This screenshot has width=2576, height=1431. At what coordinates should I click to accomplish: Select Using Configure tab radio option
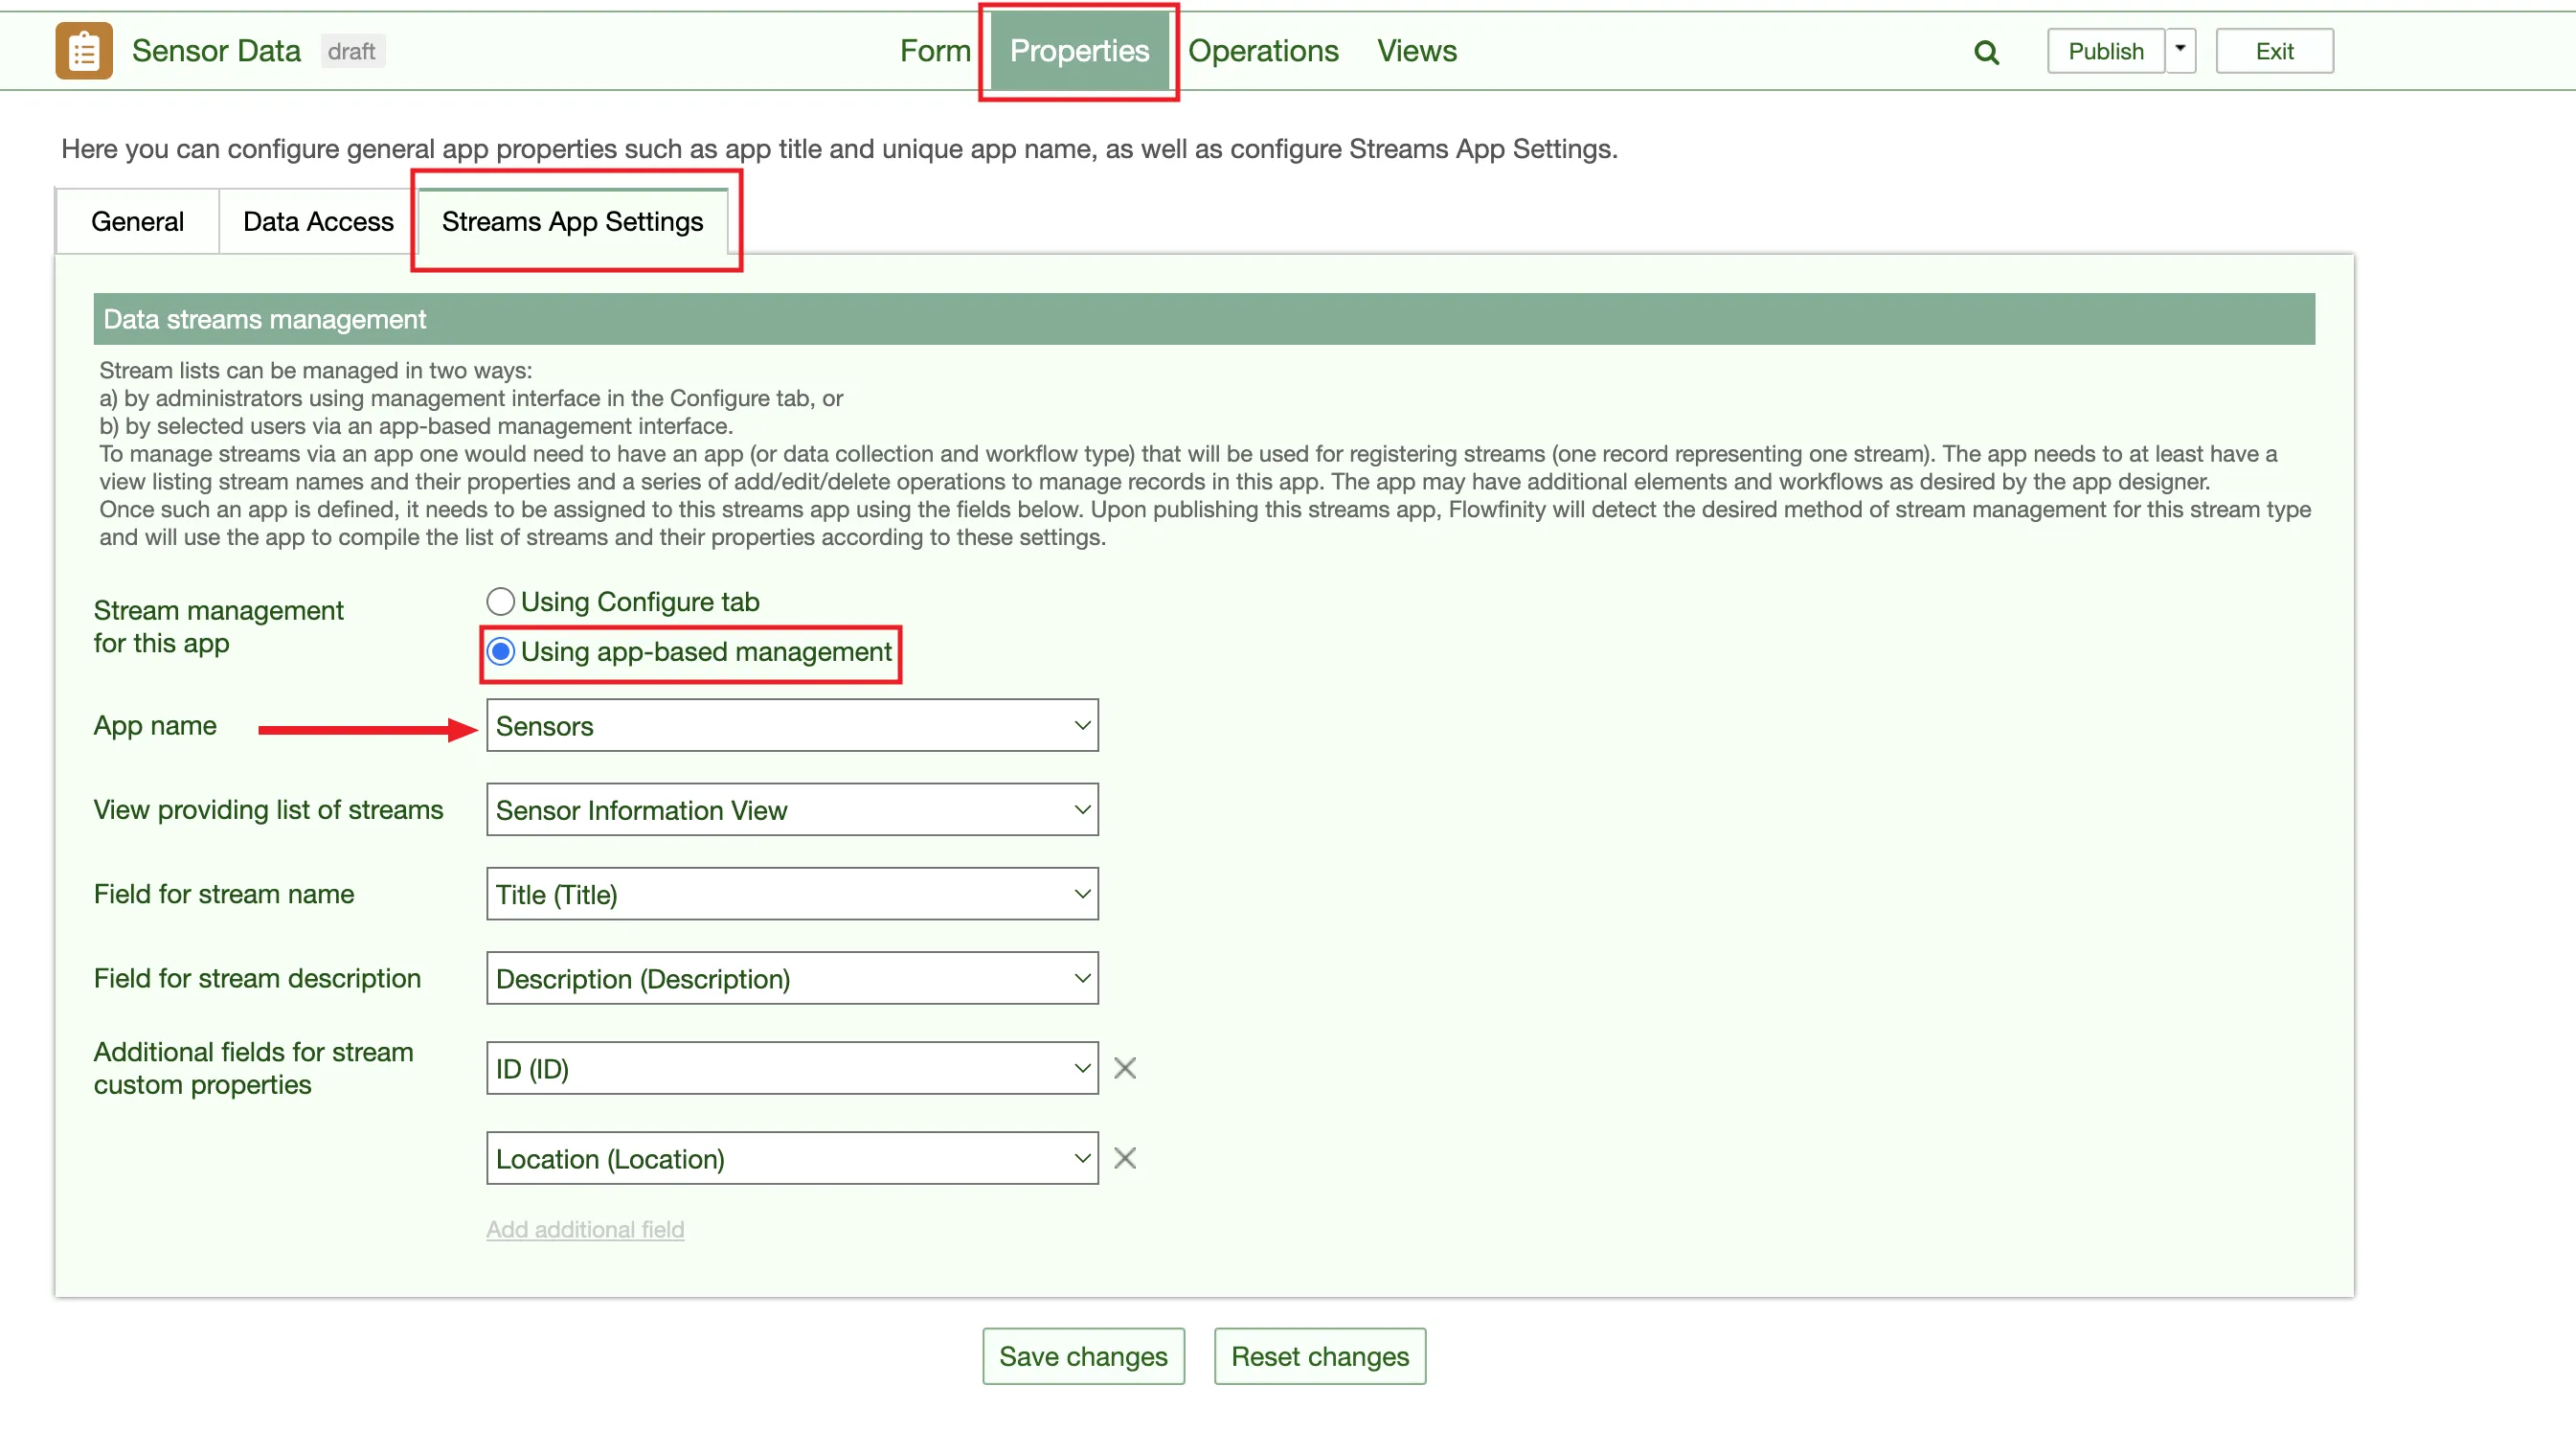tap(500, 601)
